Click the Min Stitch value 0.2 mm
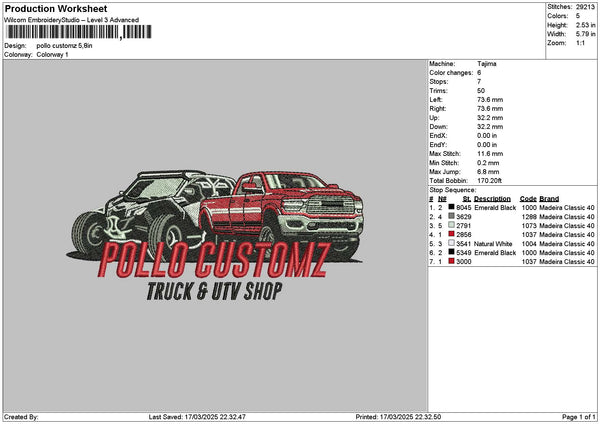Screen dimensions: 600x424 tap(488, 163)
